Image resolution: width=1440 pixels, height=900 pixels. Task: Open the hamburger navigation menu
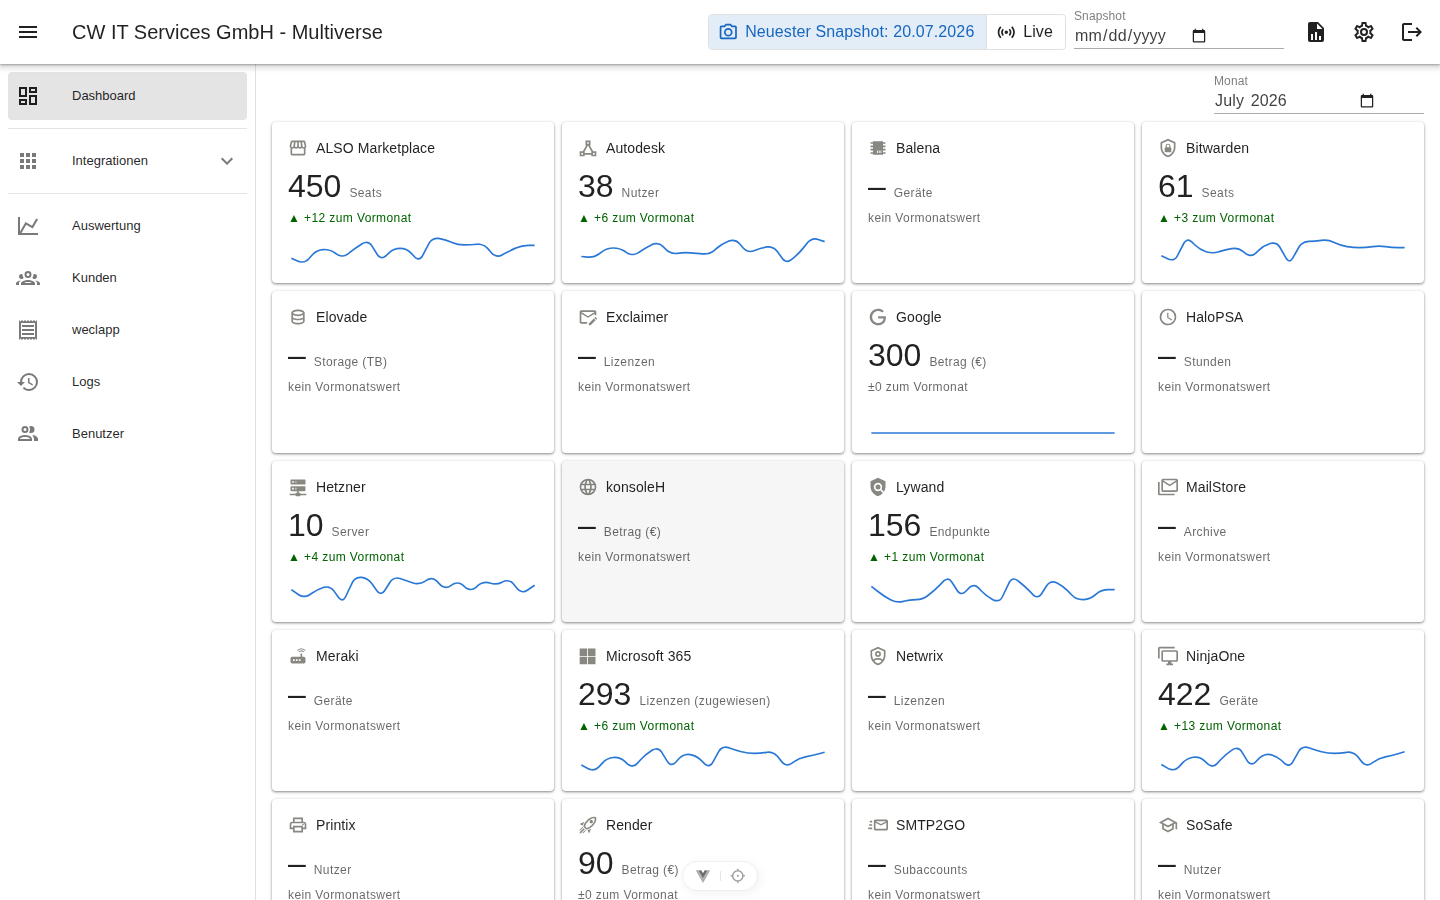(28, 32)
